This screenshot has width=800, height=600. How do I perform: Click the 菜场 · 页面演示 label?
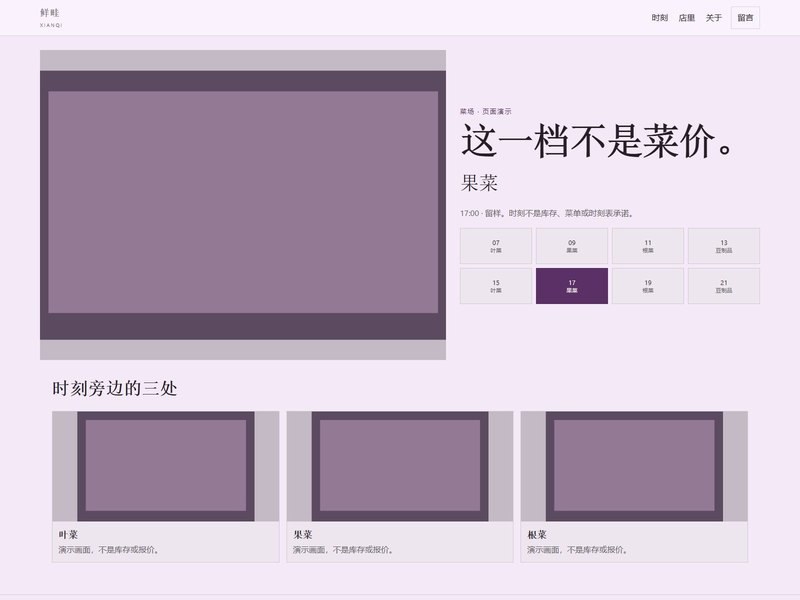click(x=486, y=111)
